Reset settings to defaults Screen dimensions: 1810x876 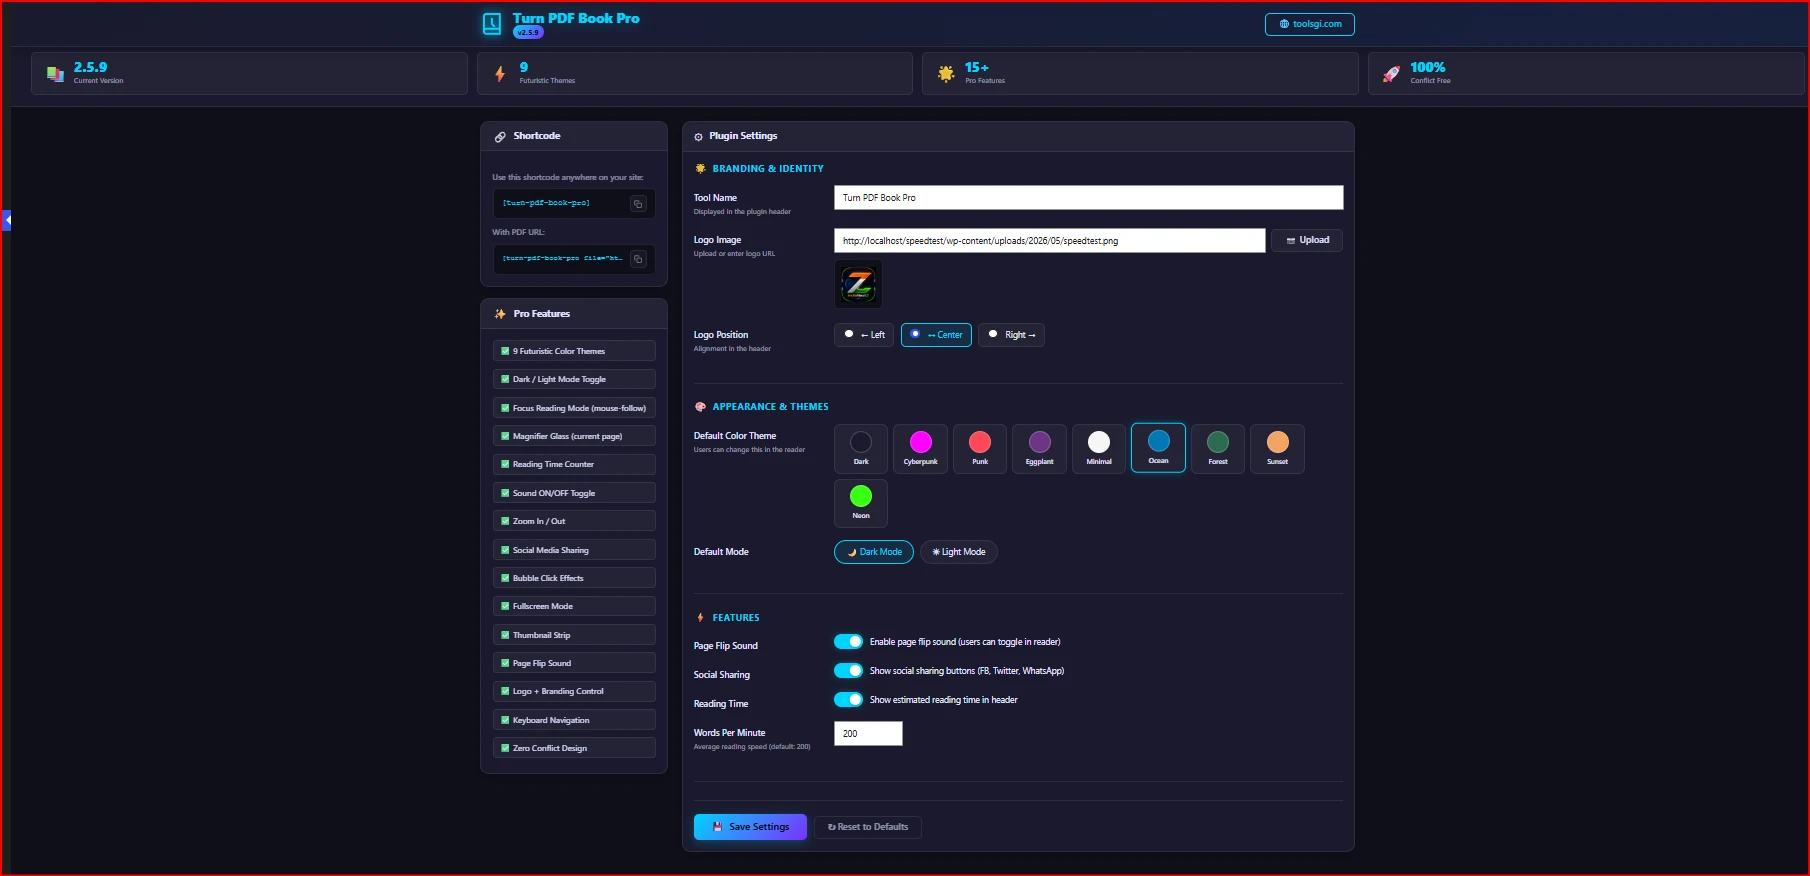pos(868,827)
